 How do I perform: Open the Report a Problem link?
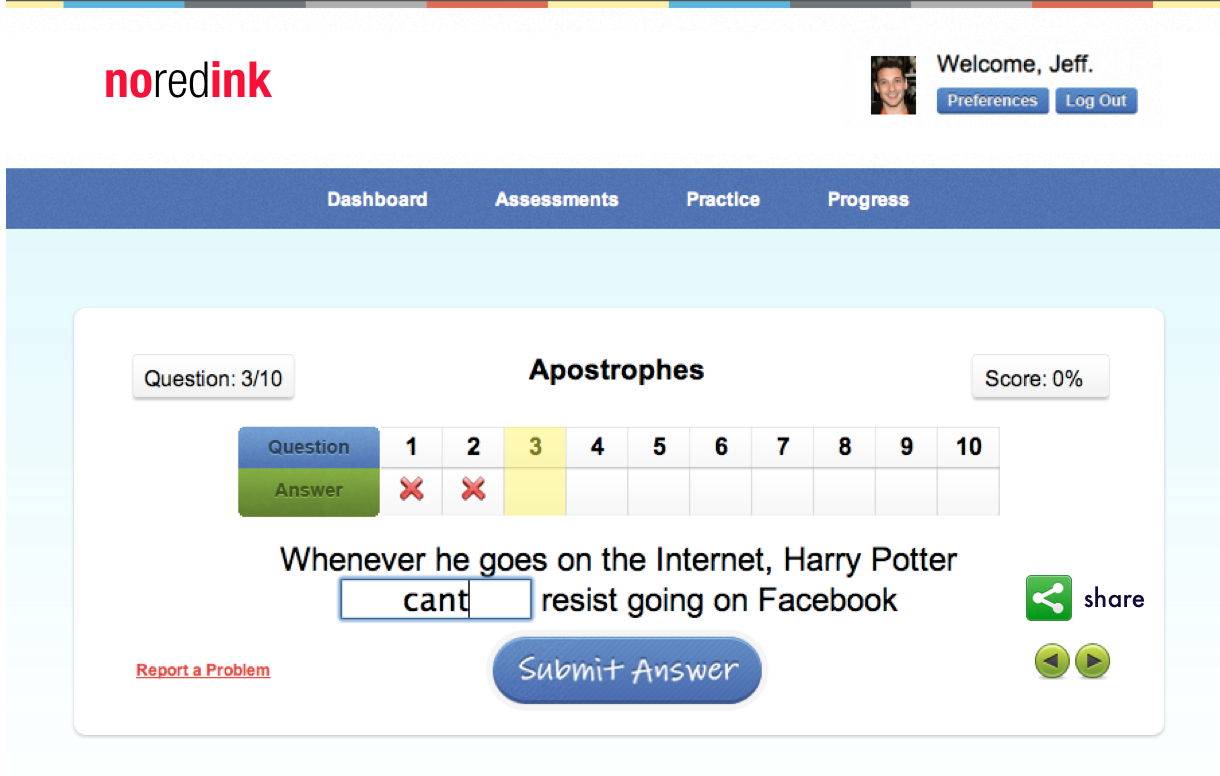click(x=203, y=670)
